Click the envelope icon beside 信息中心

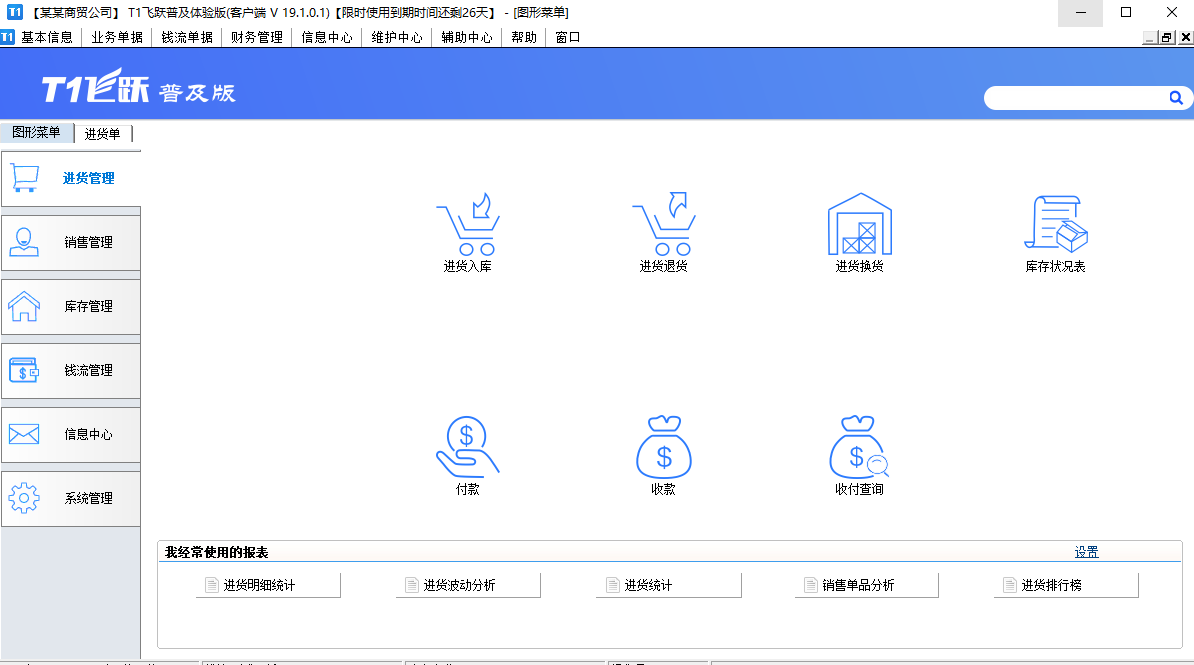coord(24,434)
